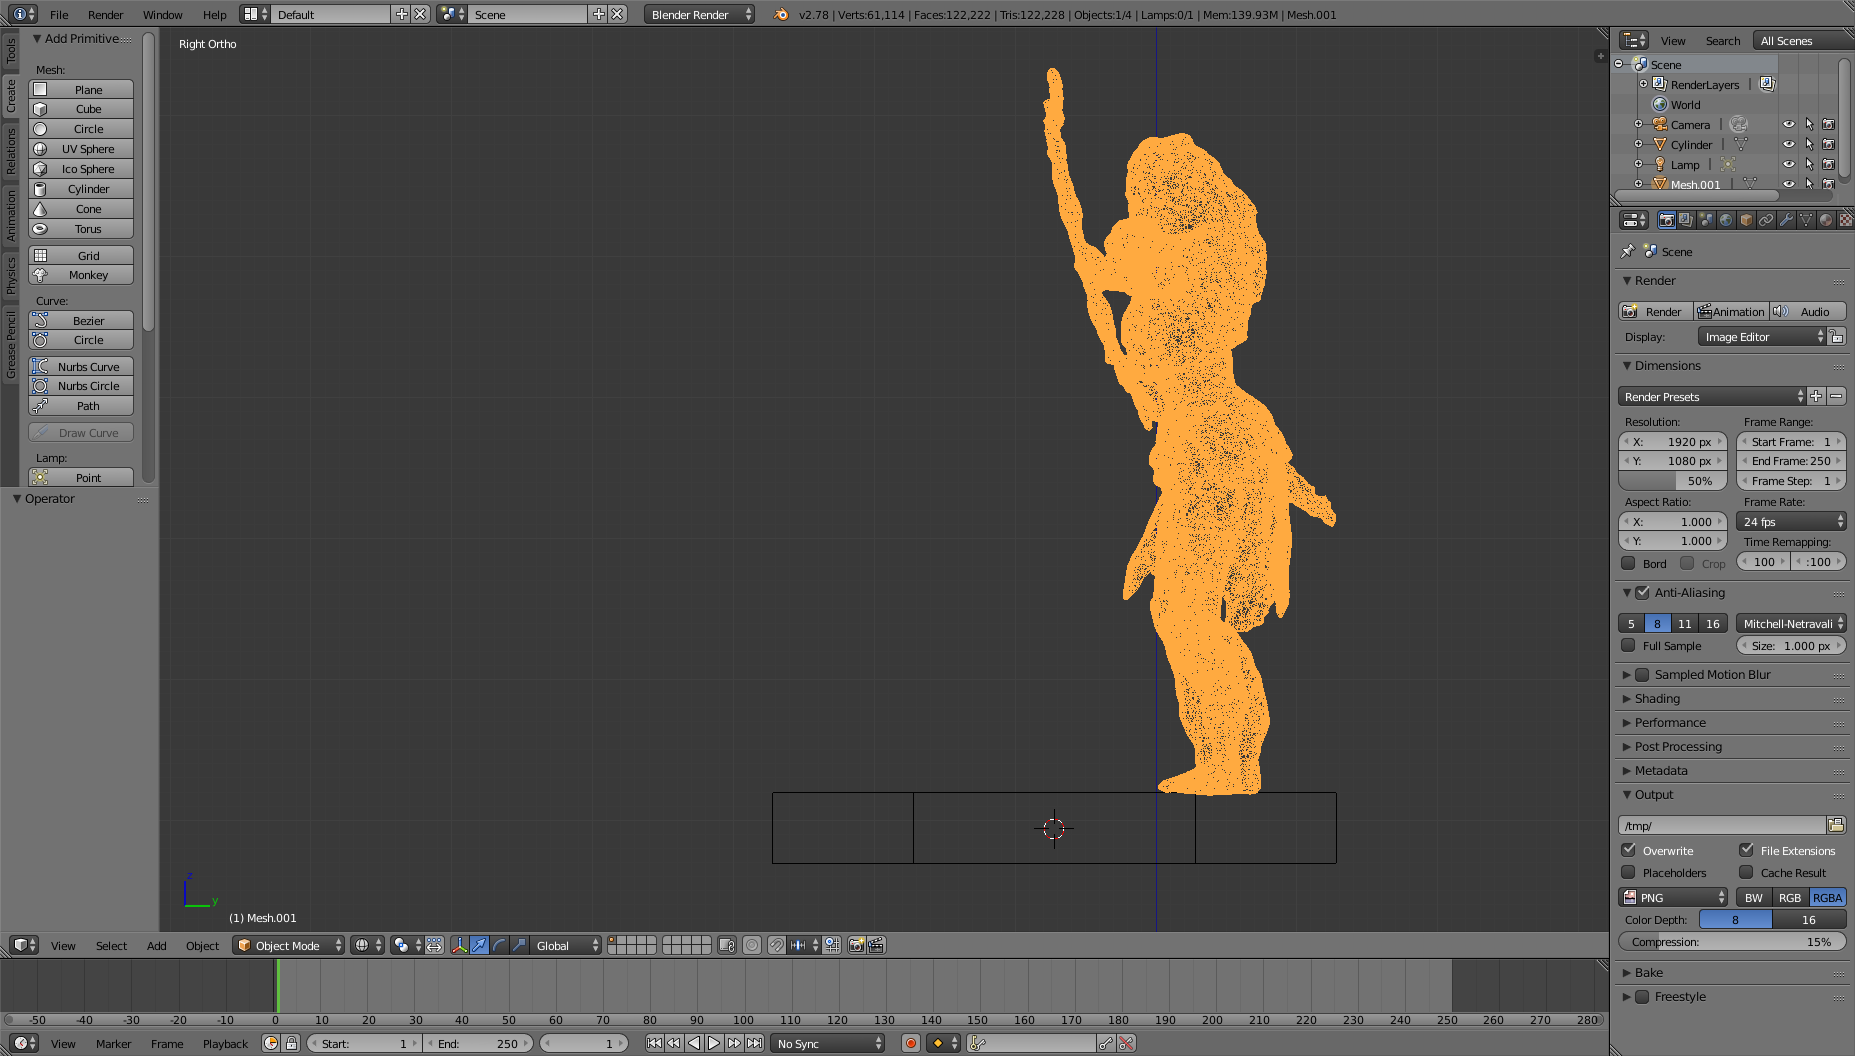Open the Render Layers properties tab icon

(1686, 220)
